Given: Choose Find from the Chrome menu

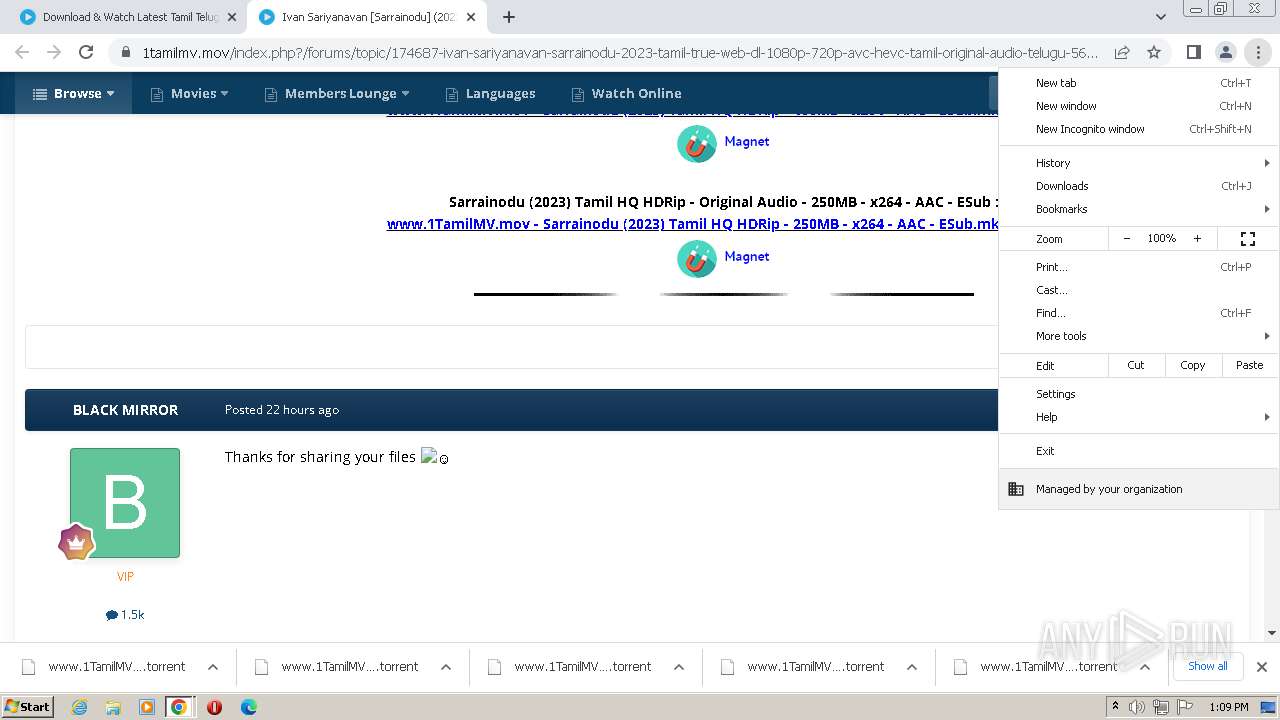Looking at the screenshot, I should click(1138, 313).
